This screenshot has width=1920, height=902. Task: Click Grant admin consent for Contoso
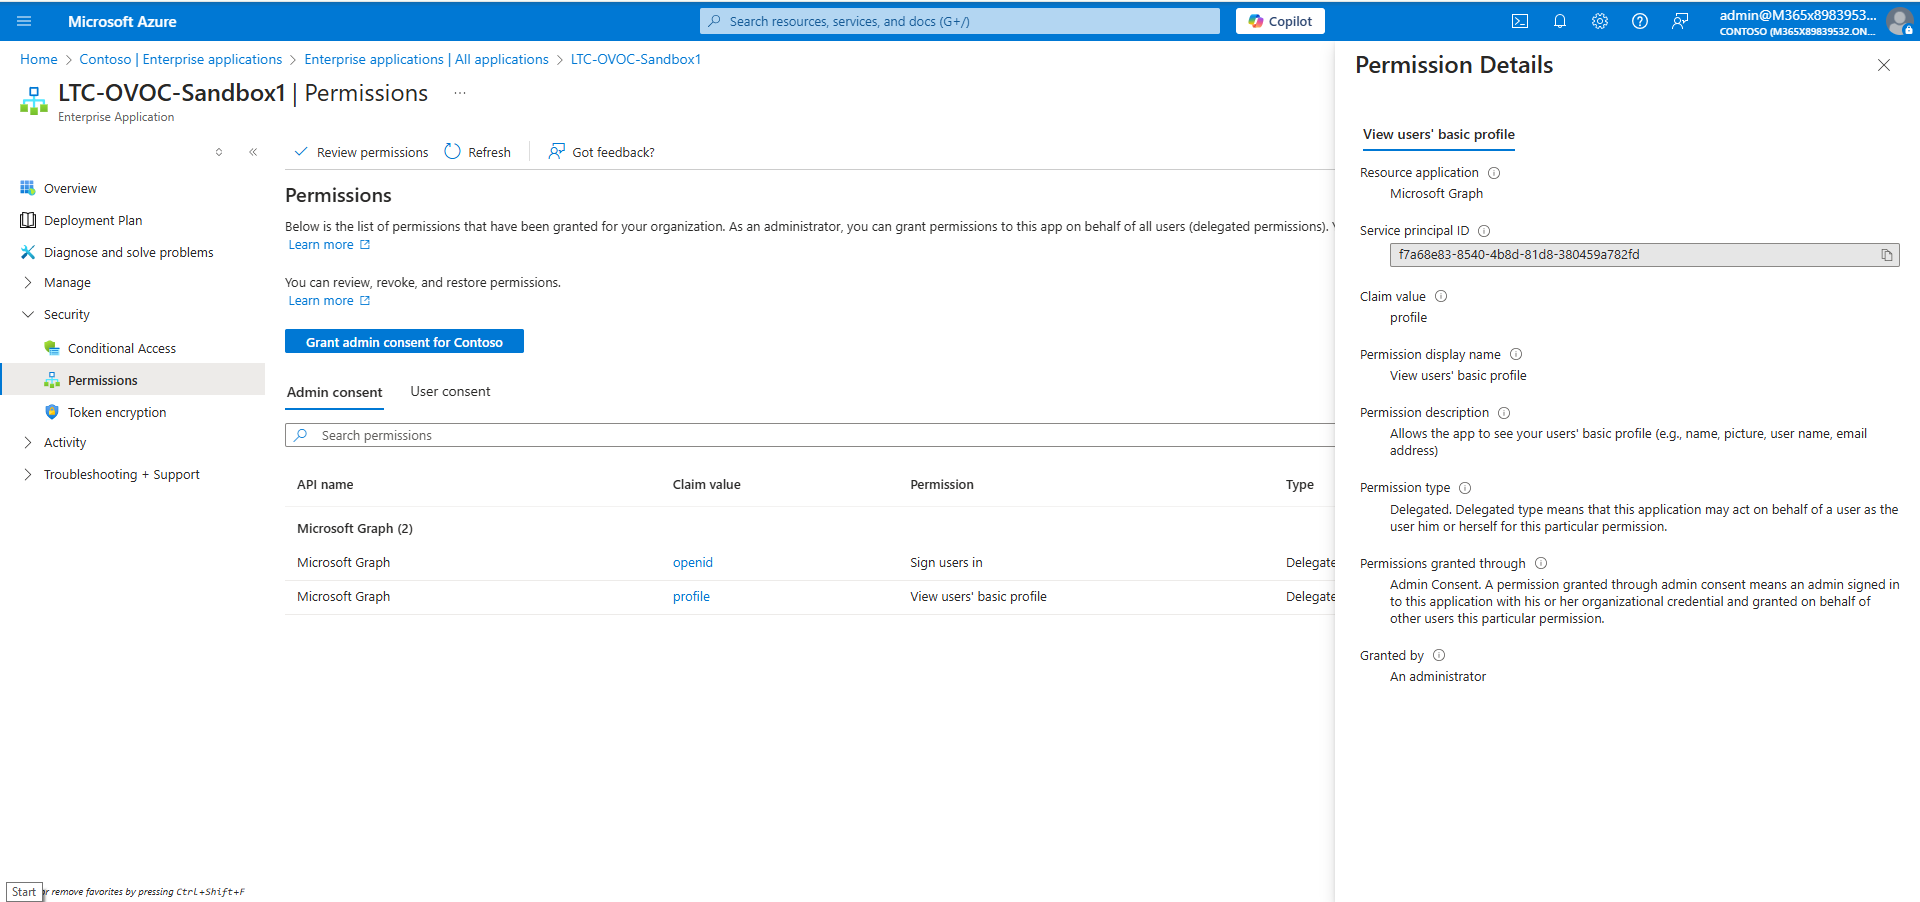pos(404,342)
